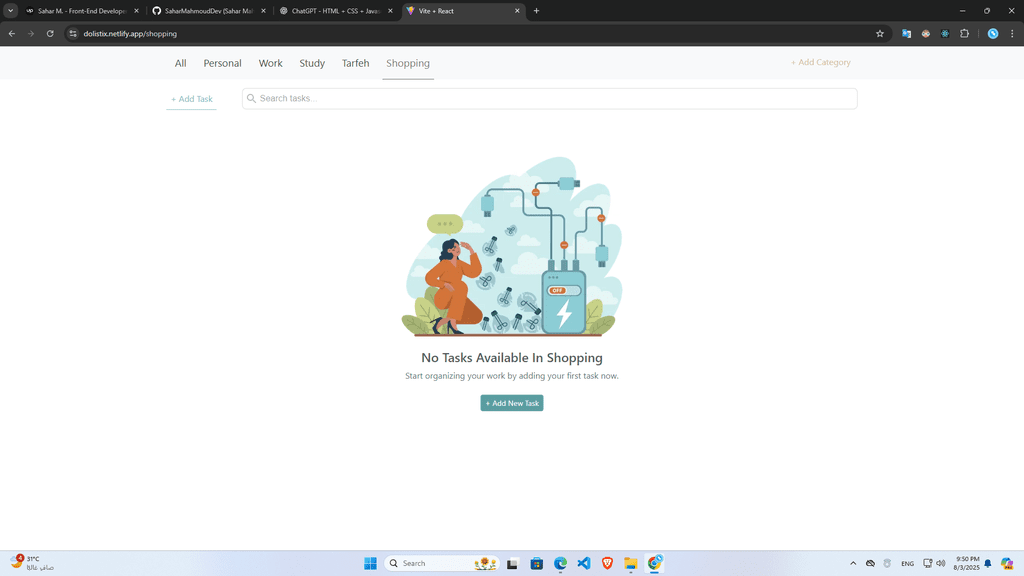Open the browser extensions puzzle icon
The image size is (1024, 576).
click(x=964, y=33)
